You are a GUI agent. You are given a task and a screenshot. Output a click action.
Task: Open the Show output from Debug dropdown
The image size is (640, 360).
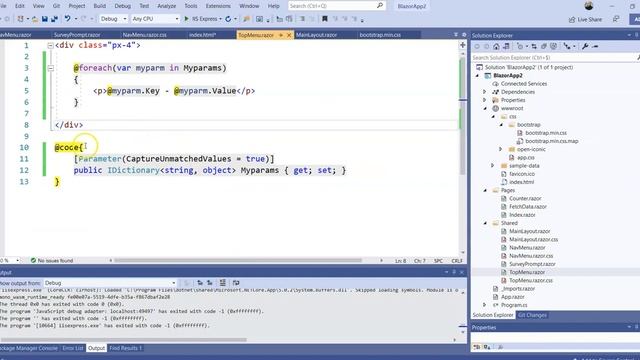tap(110, 283)
